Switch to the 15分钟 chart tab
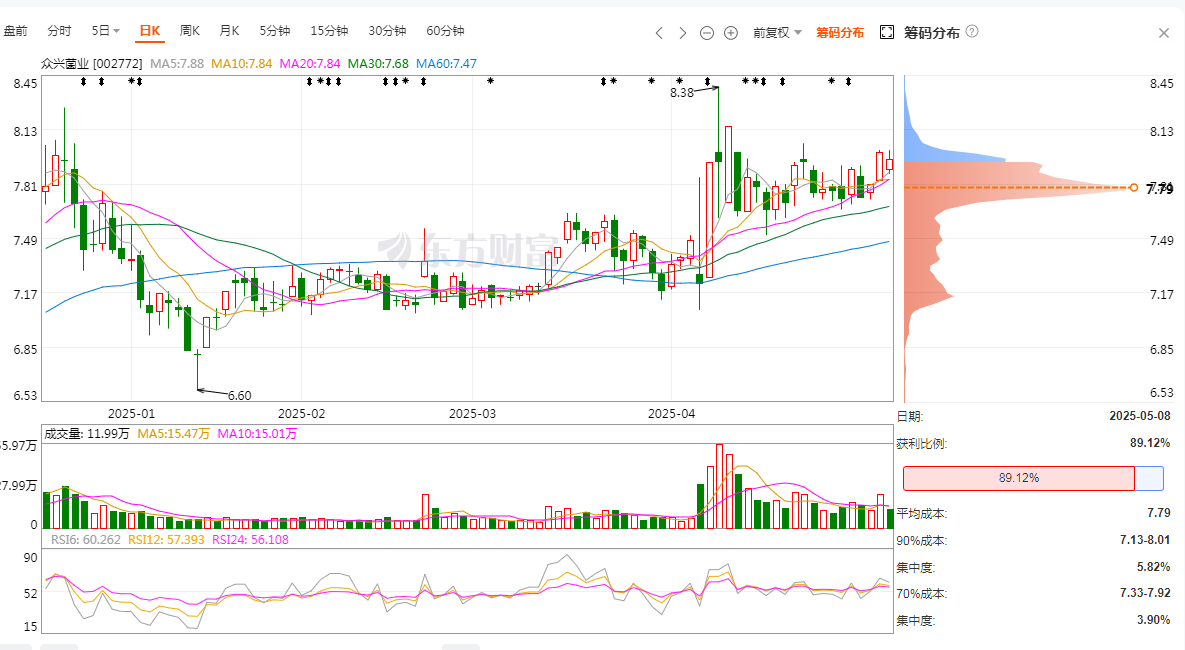Viewport: 1185px width, 650px height. point(329,31)
